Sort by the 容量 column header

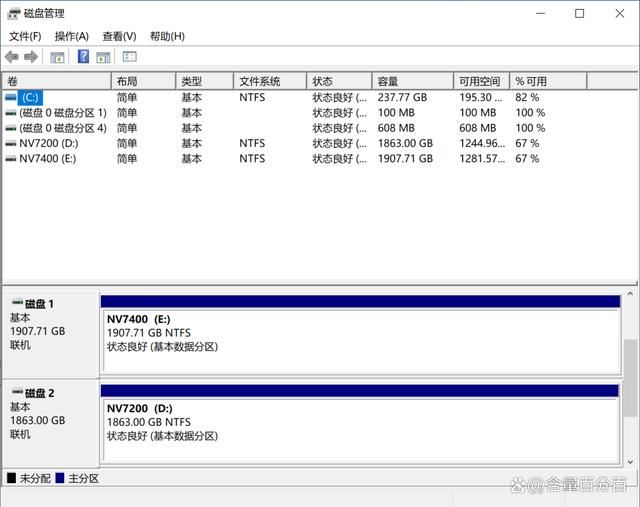388,81
